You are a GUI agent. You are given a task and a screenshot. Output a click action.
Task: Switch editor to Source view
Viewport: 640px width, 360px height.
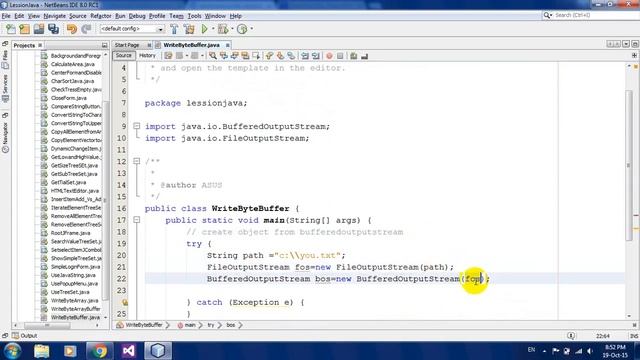point(124,56)
